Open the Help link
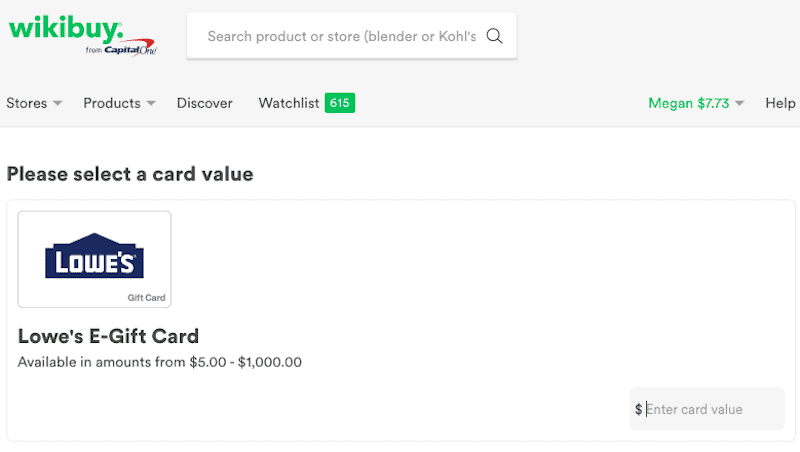The image size is (800, 452). click(x=780, y=103)
